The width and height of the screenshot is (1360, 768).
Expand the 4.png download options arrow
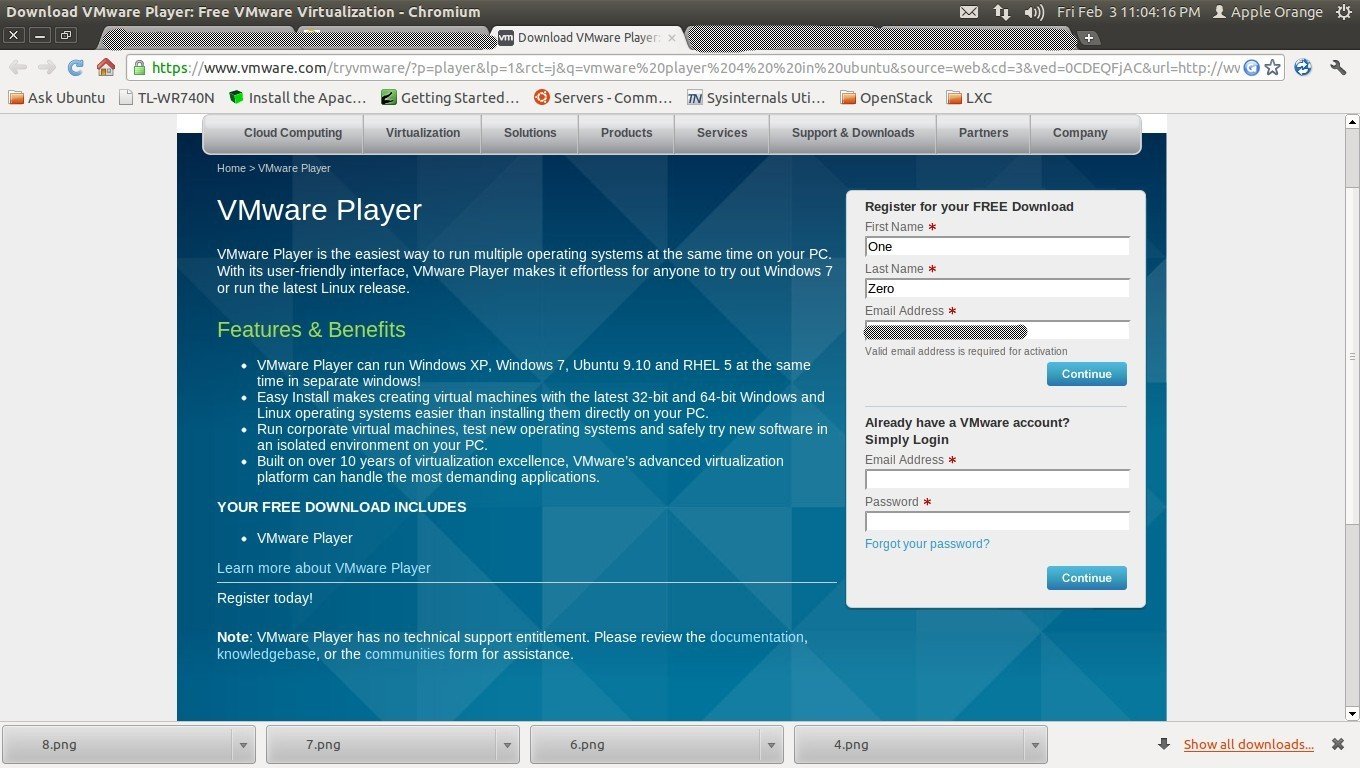1035,745
